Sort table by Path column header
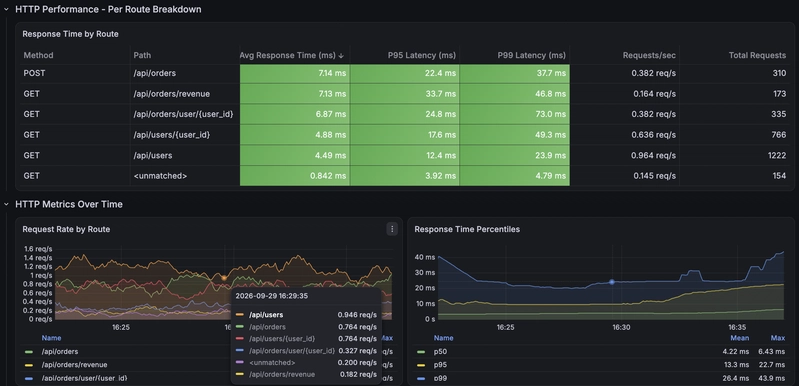The height and width of the screenshot is (386, 799). click(x=142, y=55)
